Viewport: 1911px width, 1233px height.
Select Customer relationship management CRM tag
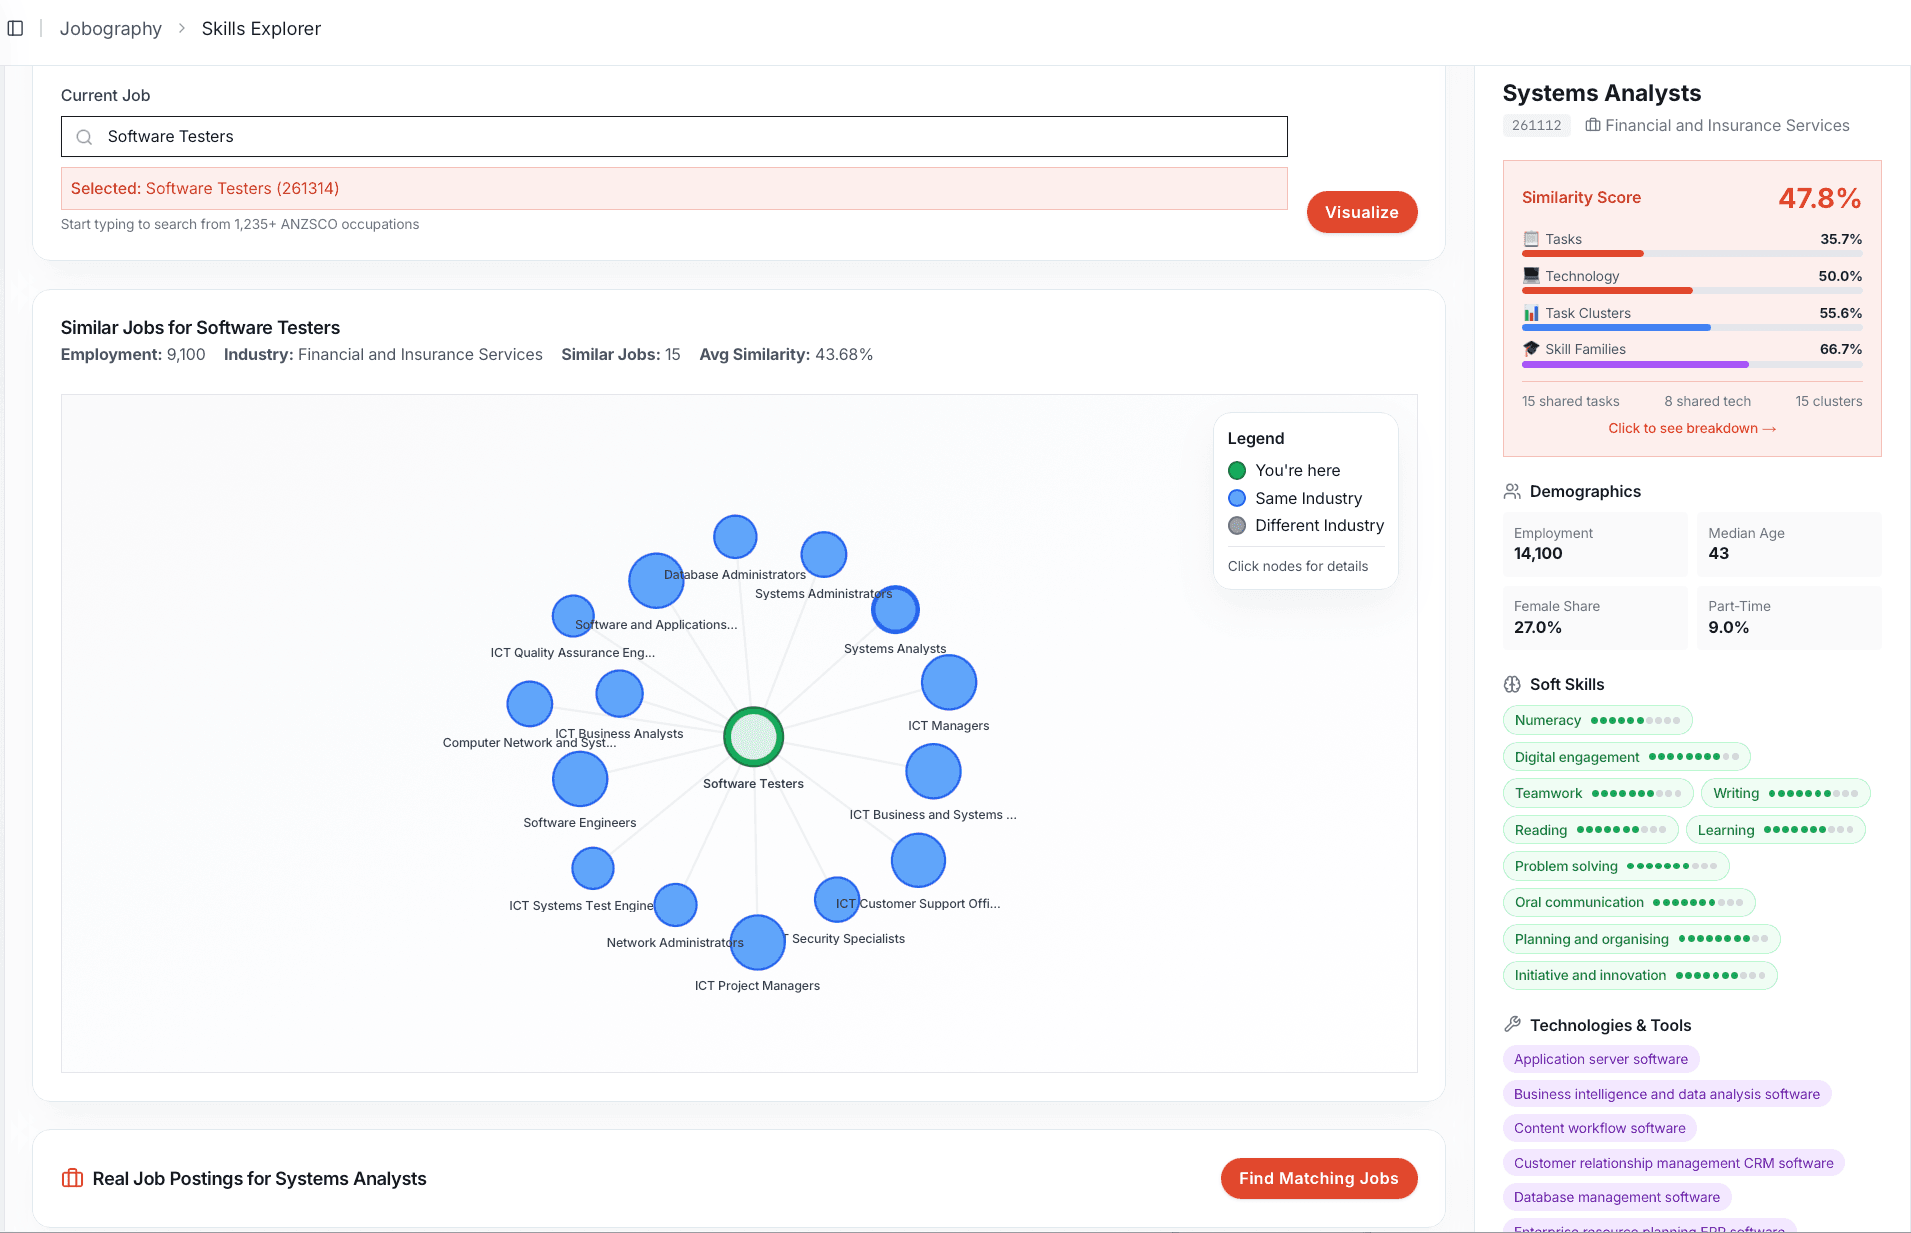[1673, 1163]
